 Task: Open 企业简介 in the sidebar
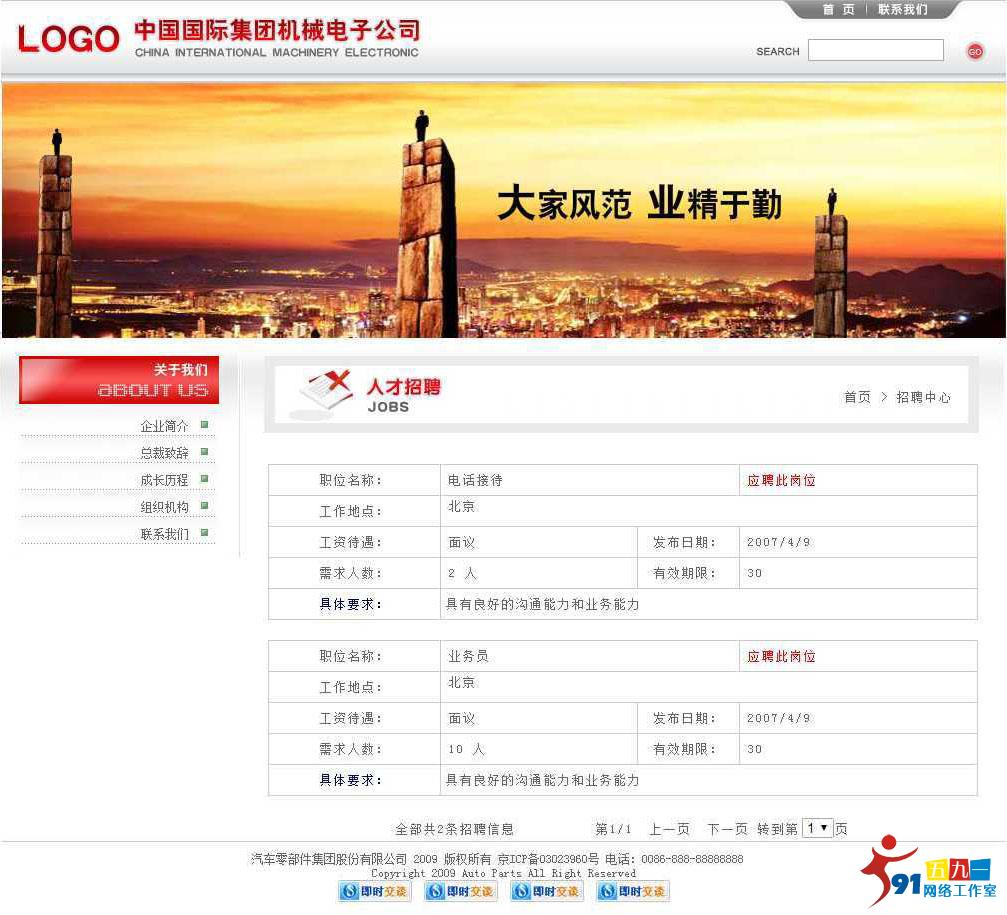(x=164, y=426)
